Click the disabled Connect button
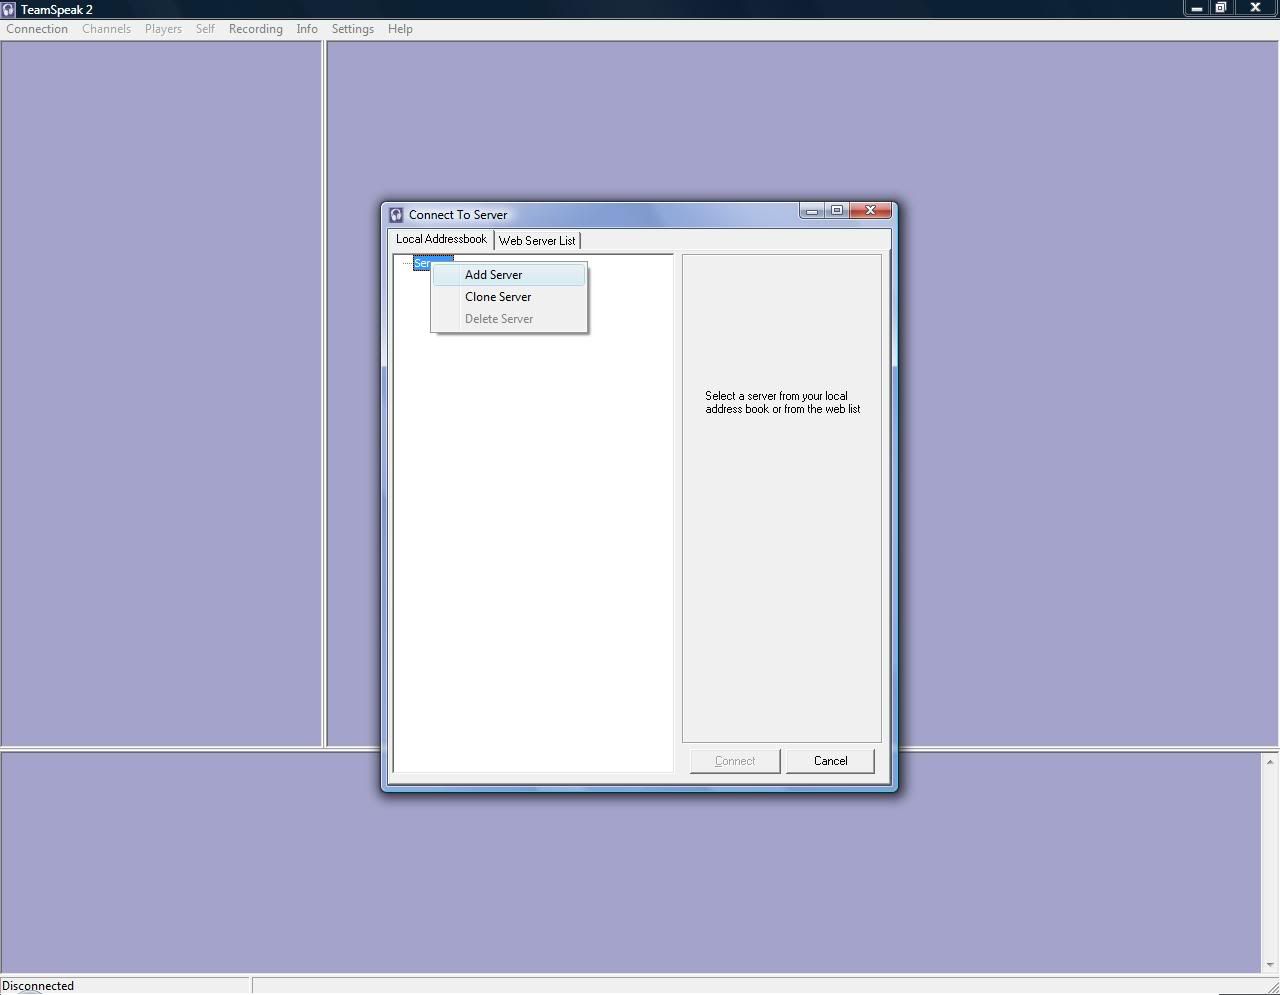 tap(735, 761)
